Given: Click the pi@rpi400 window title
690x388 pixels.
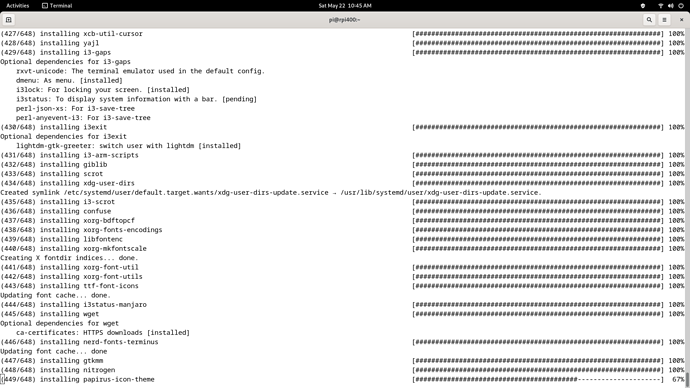Looking at the screenshot, I should [345, 20].
